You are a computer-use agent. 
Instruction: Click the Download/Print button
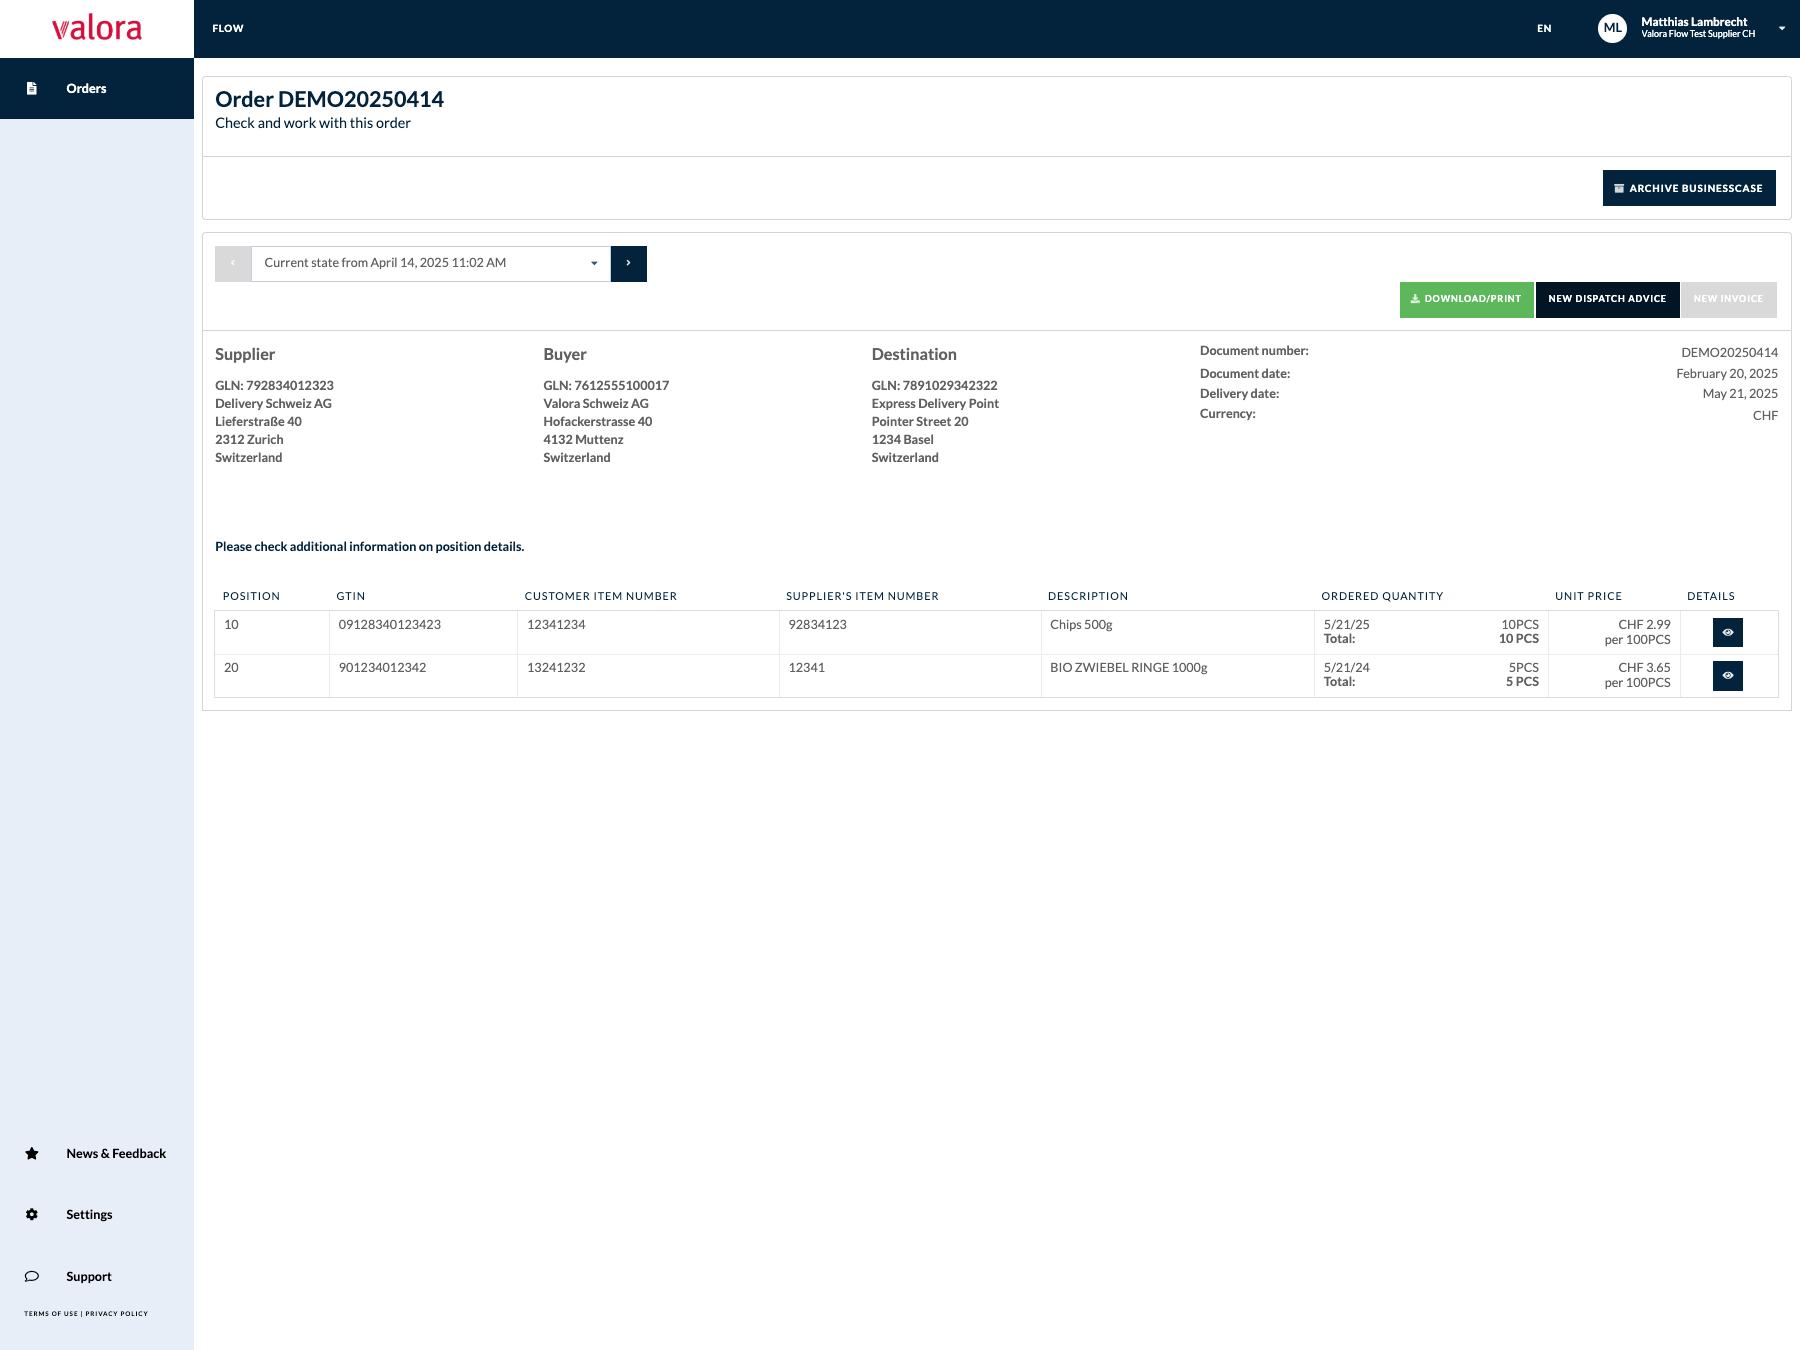pyautogui.click(x=1466, y=299)
